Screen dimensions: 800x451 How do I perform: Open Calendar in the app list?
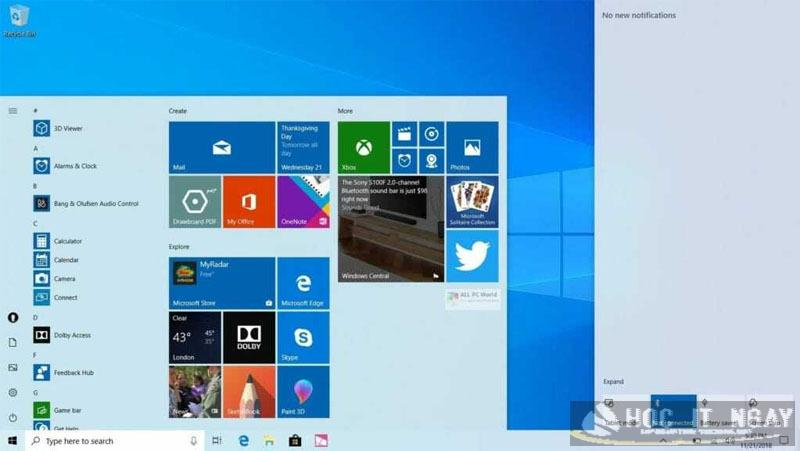(56, 260)
